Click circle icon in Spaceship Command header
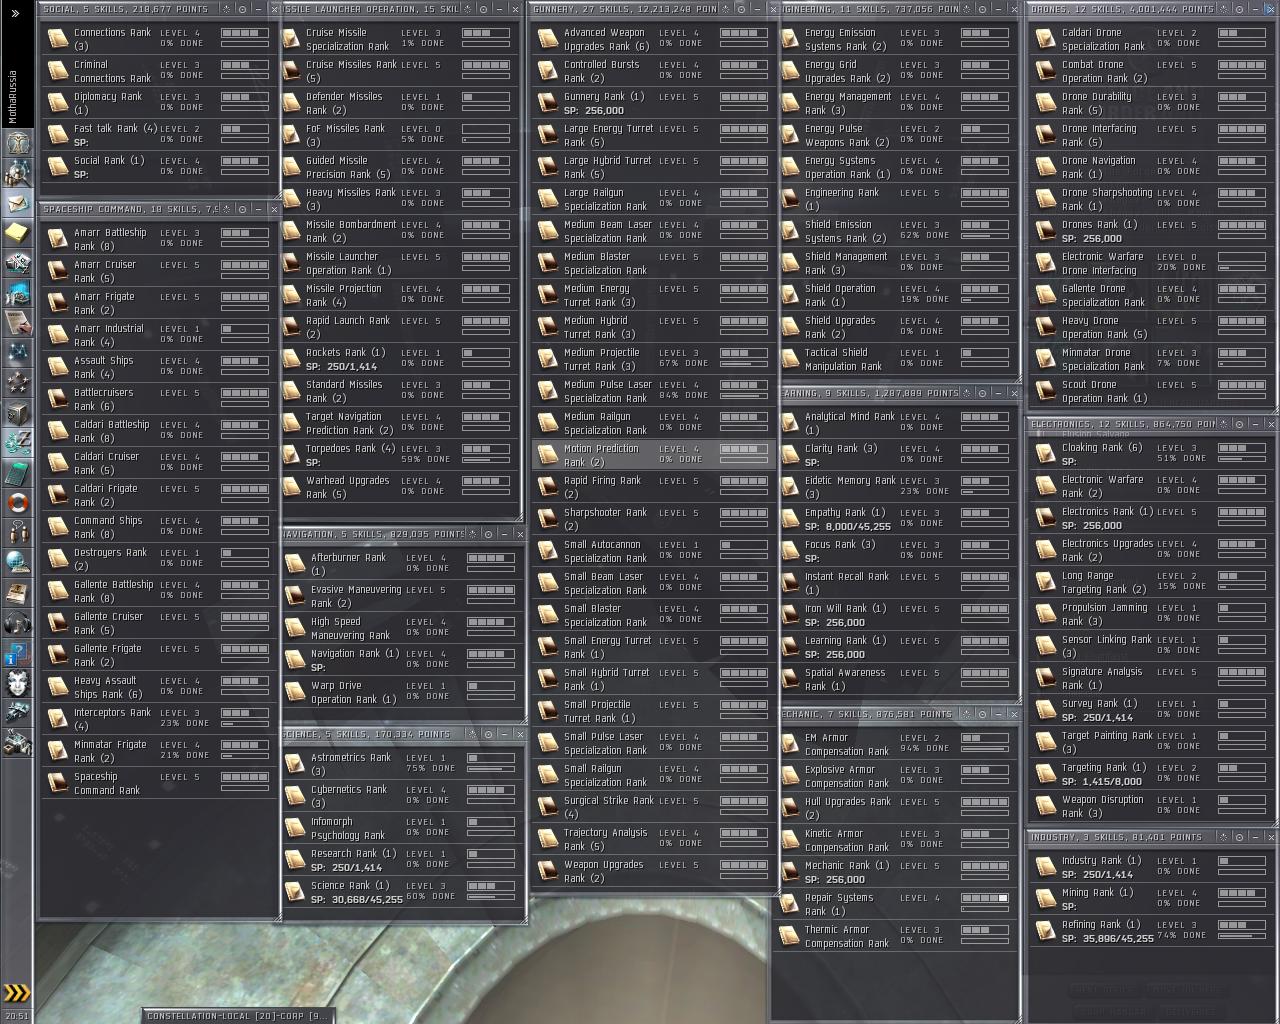Viewport: 1280px width, 1024px height. tap(243, 209)
